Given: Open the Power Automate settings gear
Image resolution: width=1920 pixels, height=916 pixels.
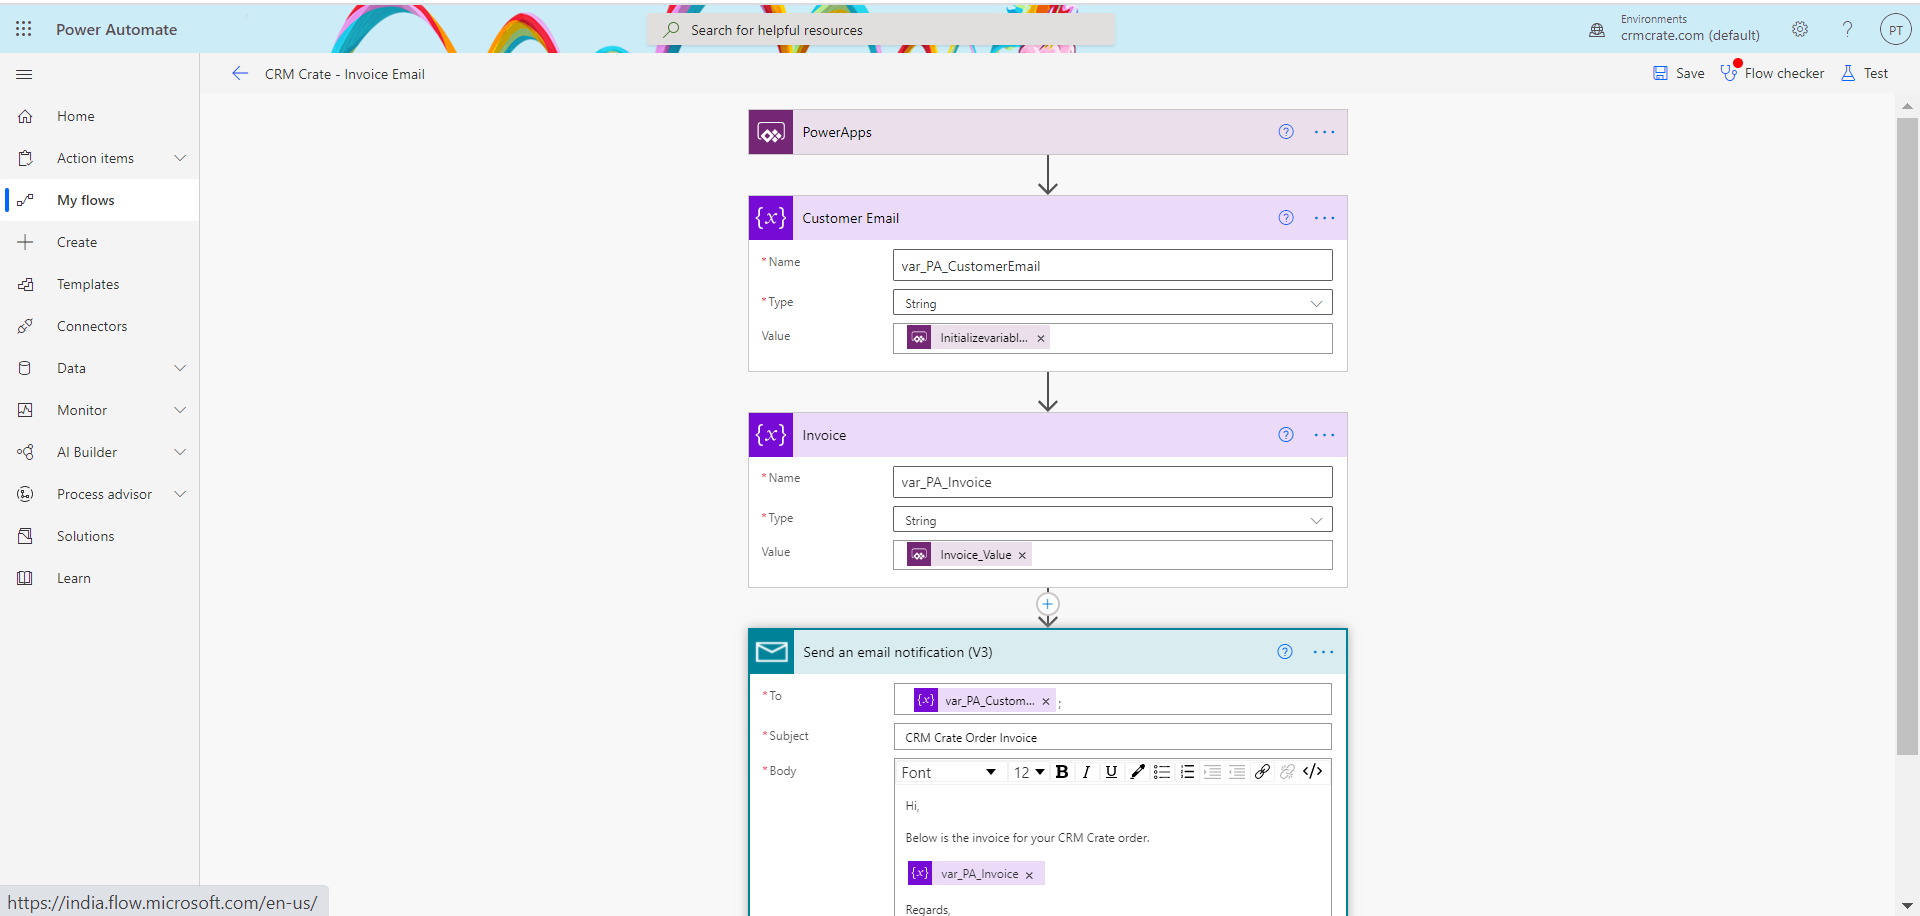Looking at the screenshot, I should click(1800, 29).
